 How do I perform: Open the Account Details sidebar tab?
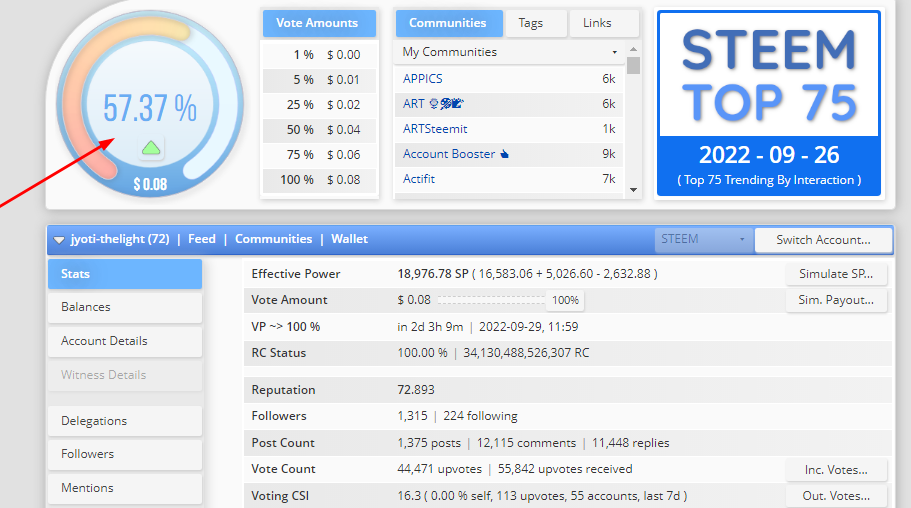click(x=125, y=341)
